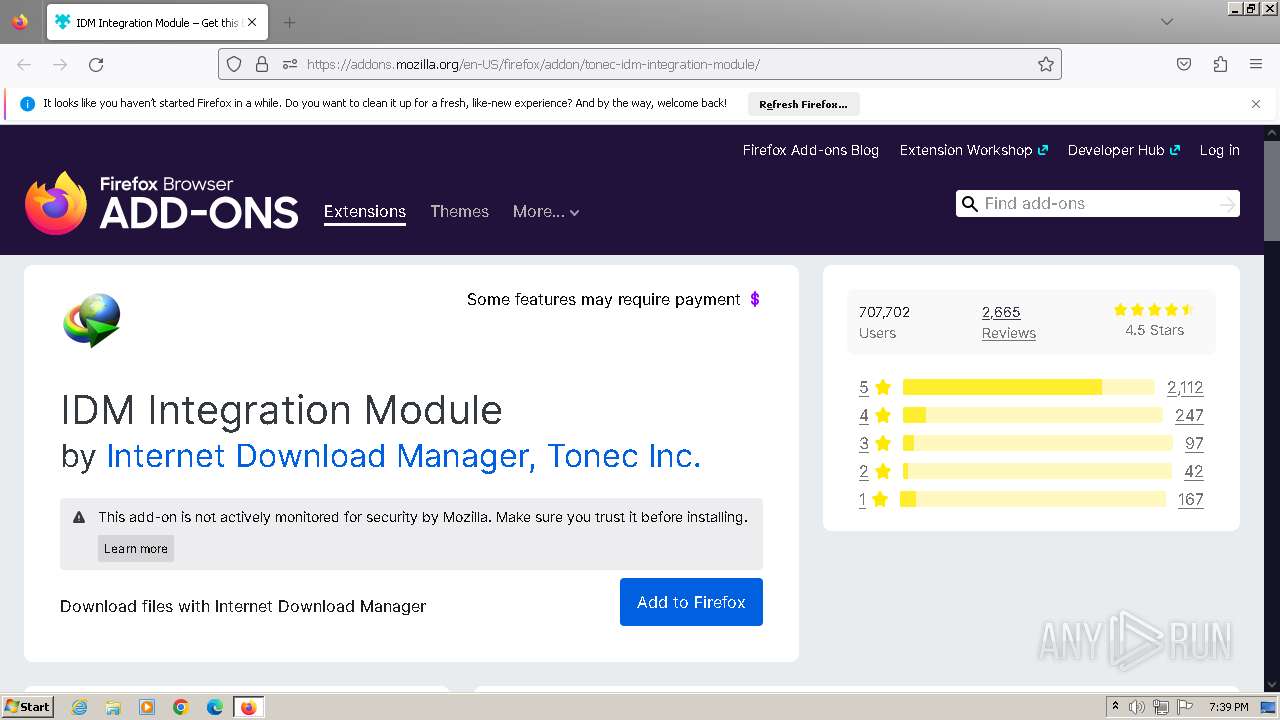1280x720 pixels.
Task: Click the tracking protection shield icon
Action: coord(234,64)
